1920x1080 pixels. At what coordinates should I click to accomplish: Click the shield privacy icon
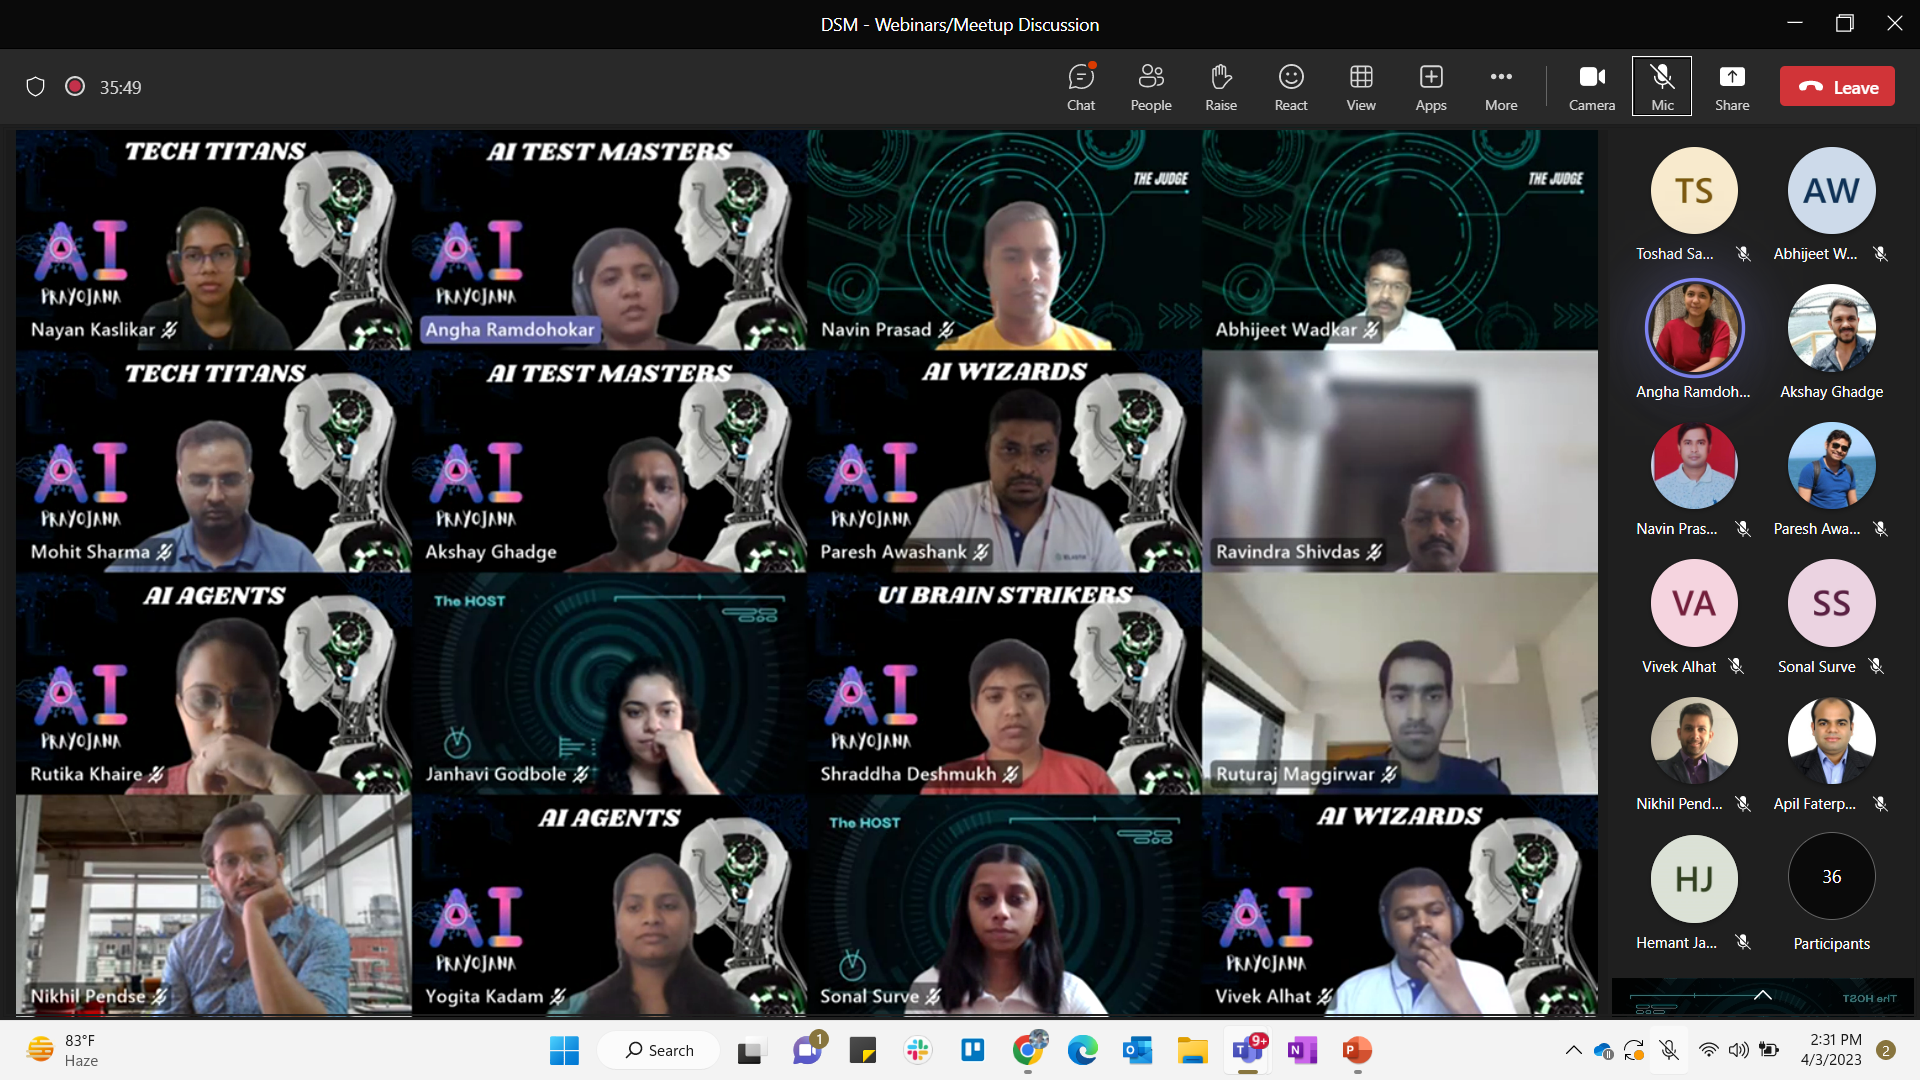pyautogui.click(x=36, y=87)
